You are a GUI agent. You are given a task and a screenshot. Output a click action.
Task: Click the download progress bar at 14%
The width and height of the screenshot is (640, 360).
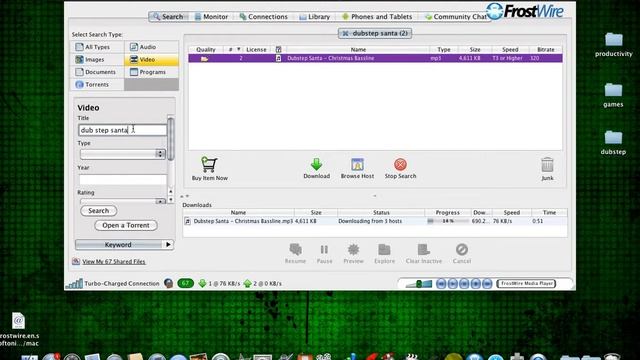[448, 221]
